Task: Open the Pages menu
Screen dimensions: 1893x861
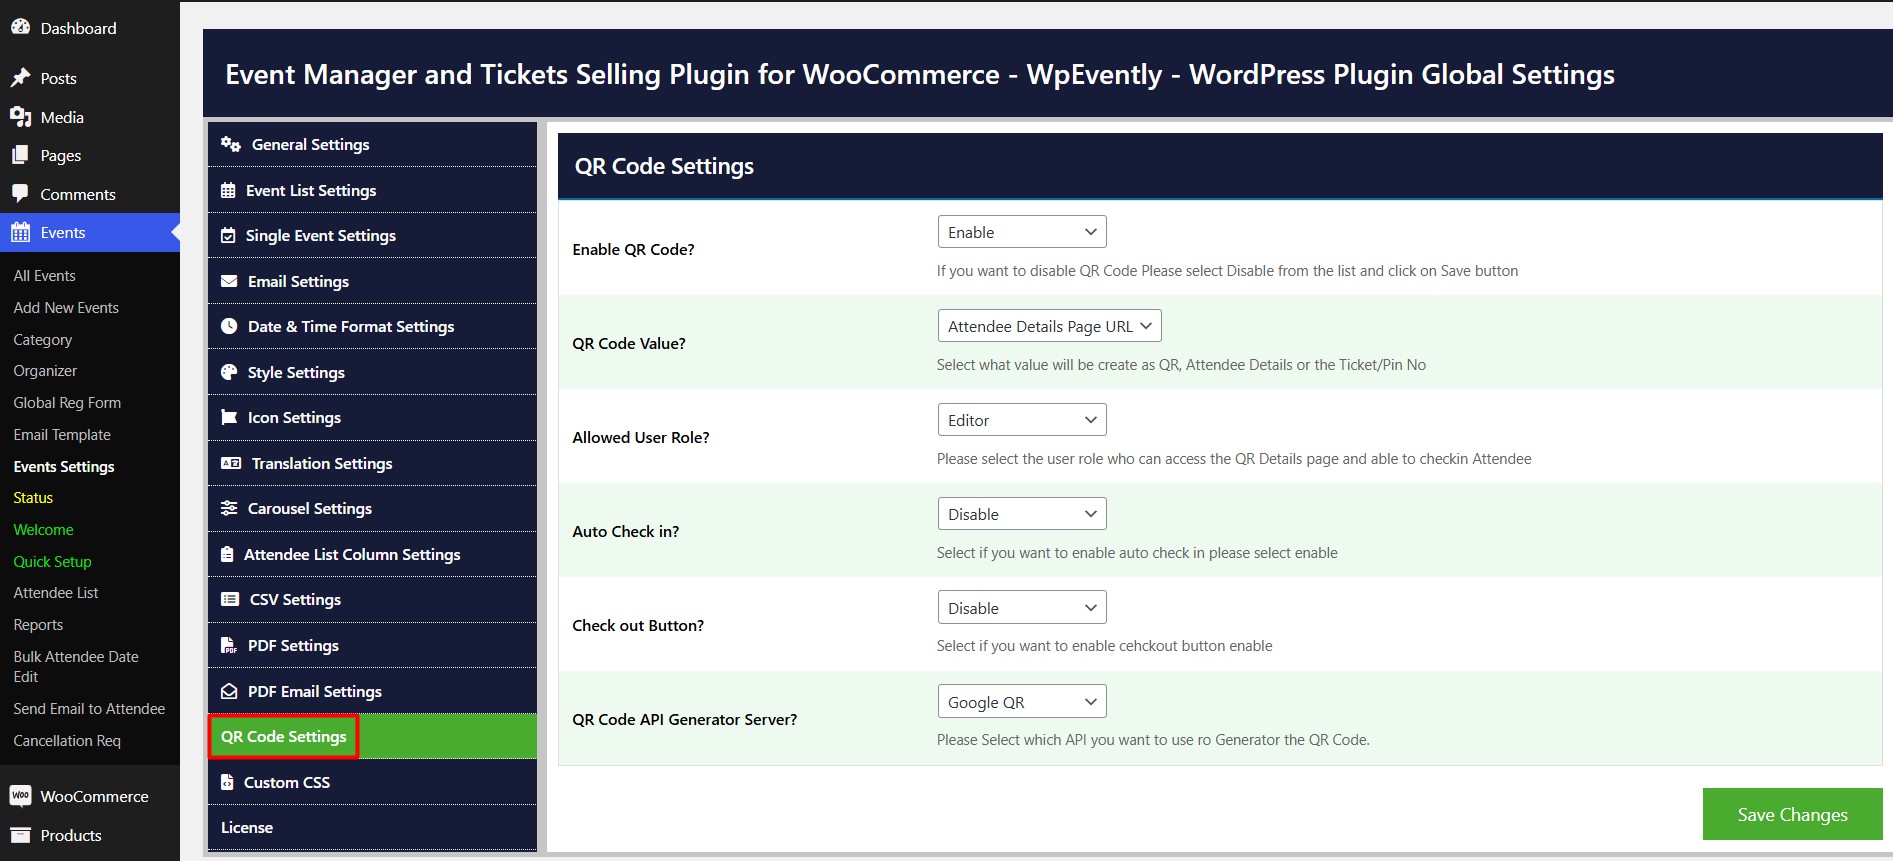Action: pyautogui.click(x=90, y=155)
